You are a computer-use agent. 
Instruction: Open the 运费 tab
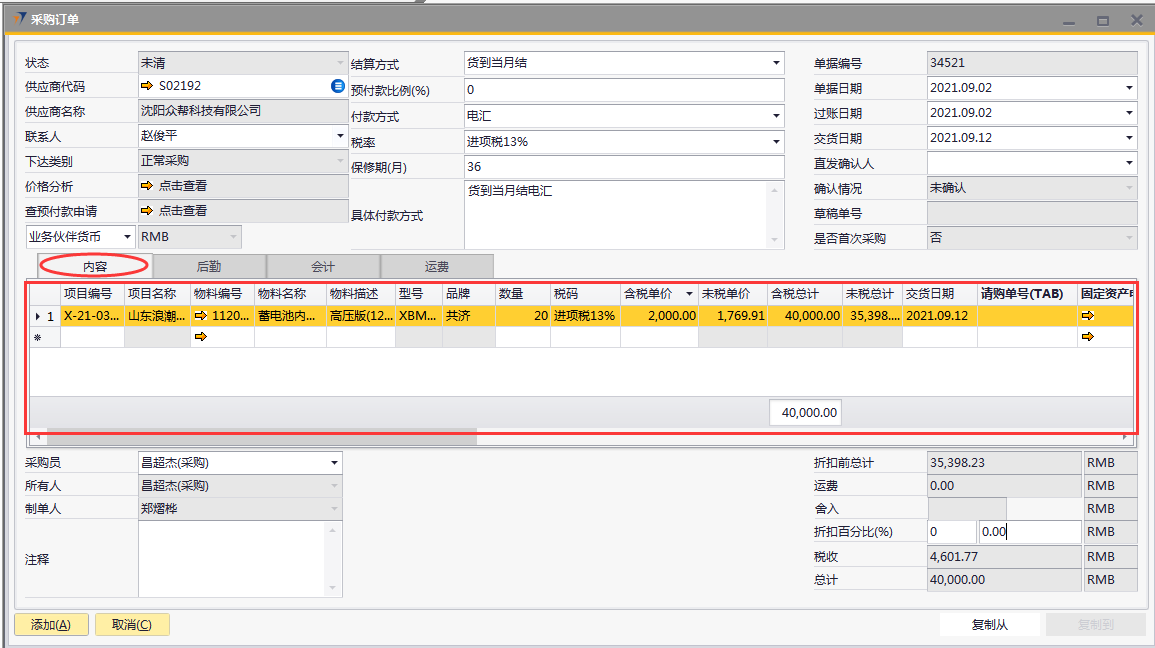tap(437, 266)
